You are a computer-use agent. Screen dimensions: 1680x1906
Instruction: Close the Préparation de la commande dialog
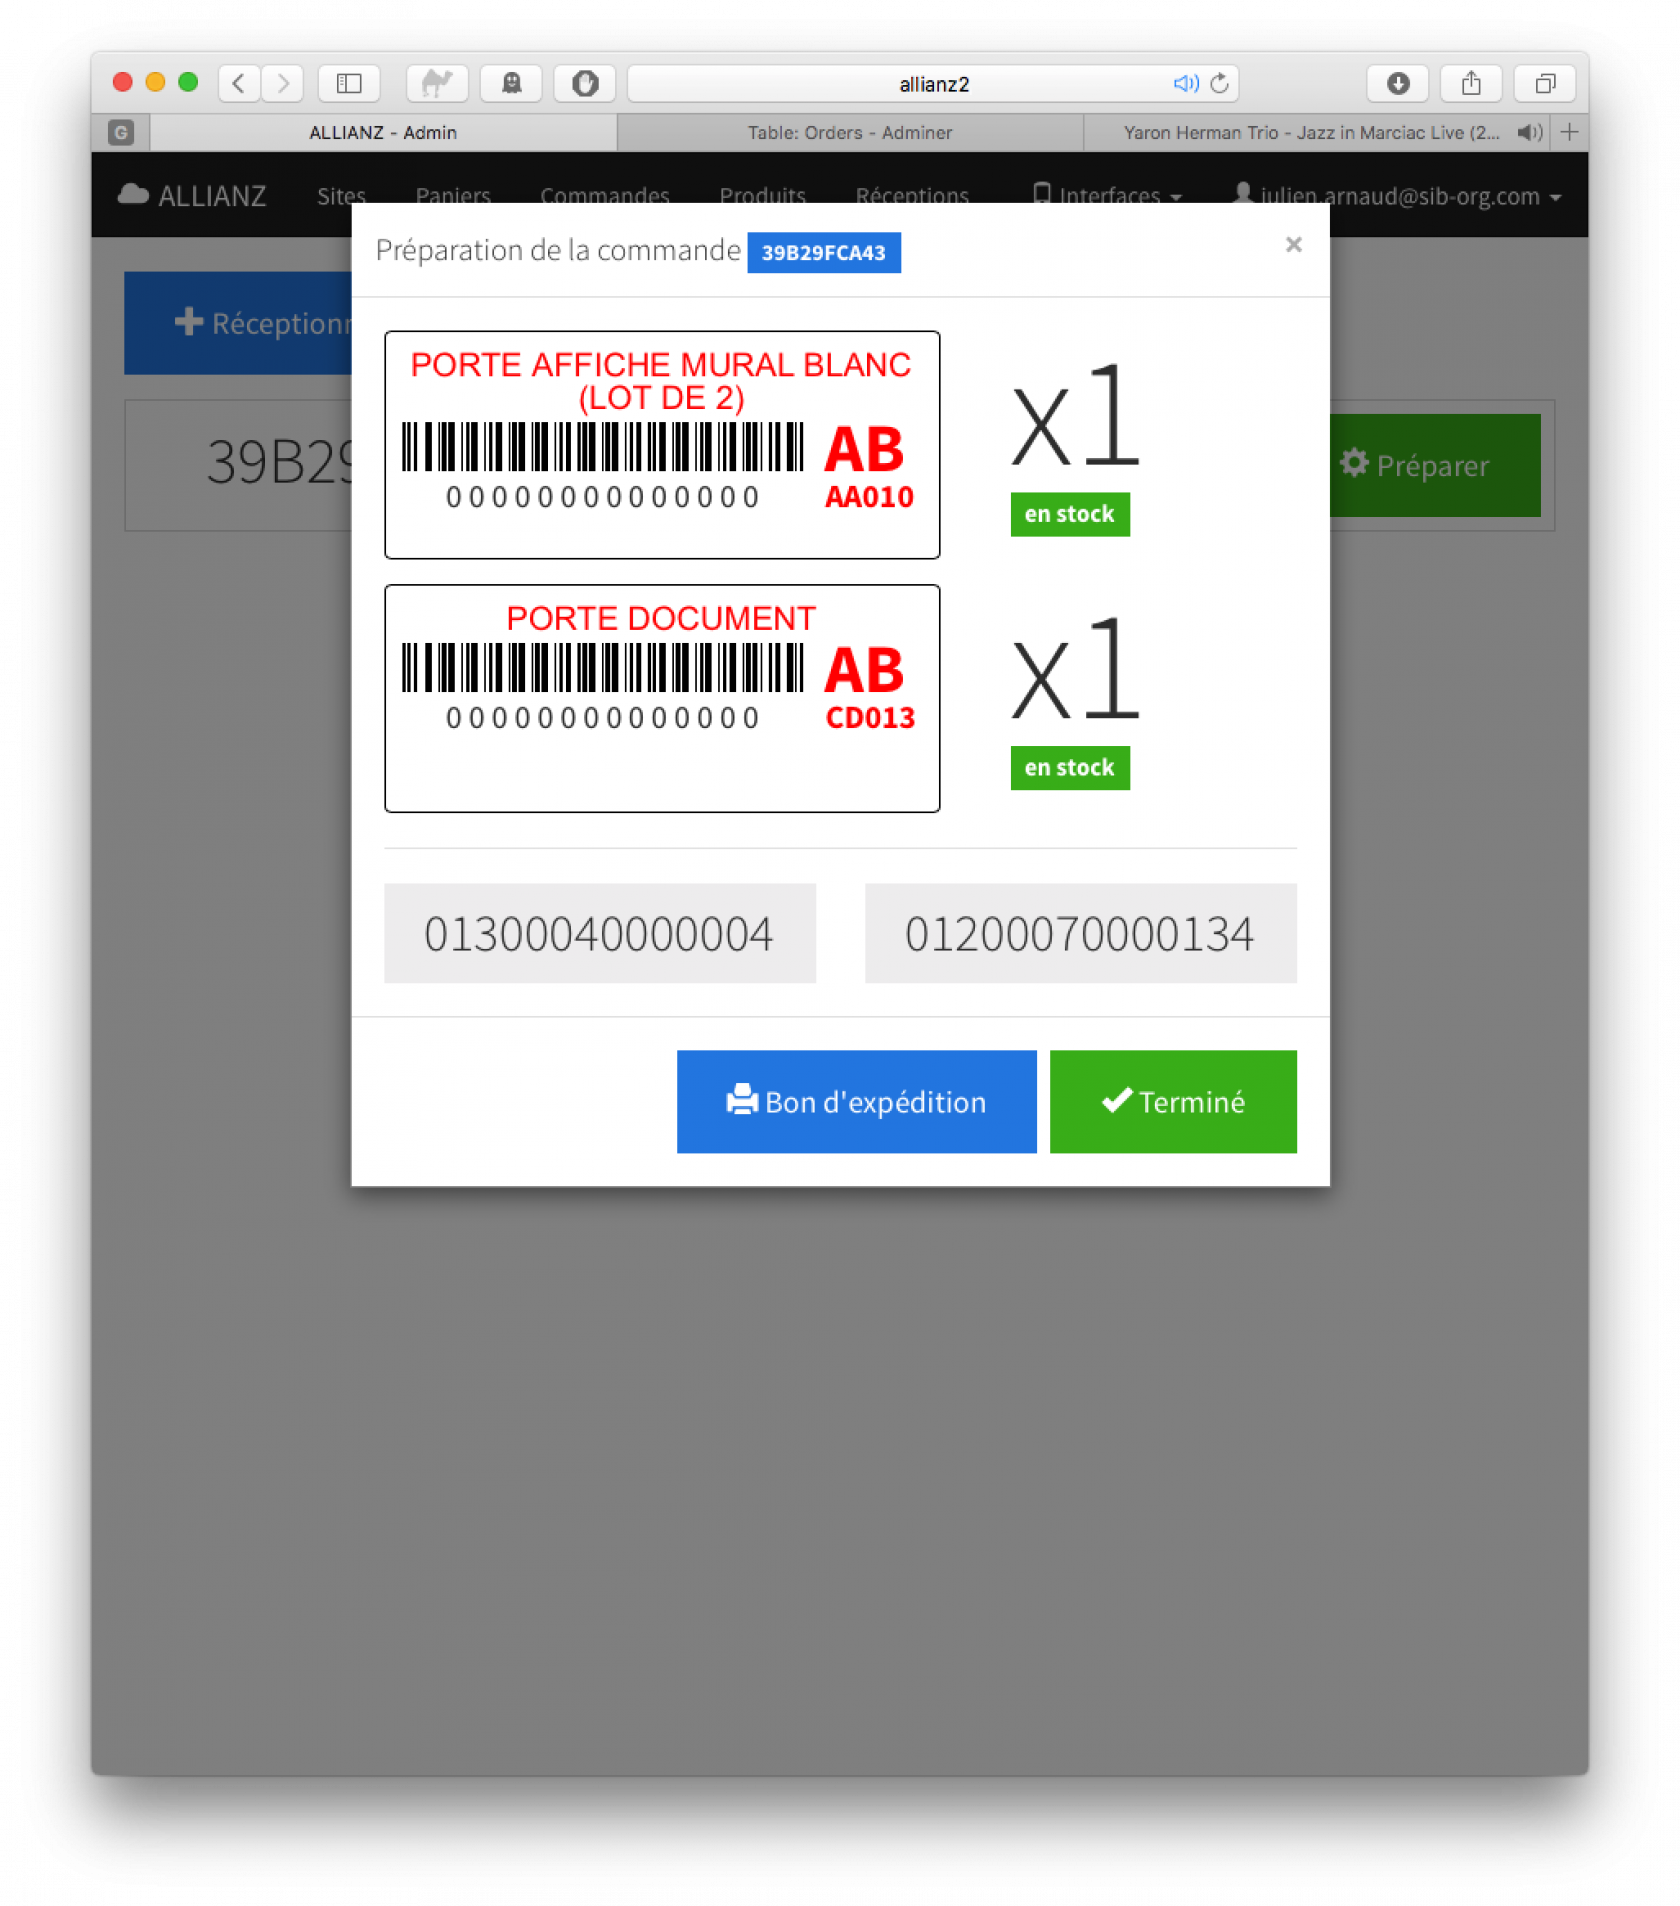click(1293, 245)
